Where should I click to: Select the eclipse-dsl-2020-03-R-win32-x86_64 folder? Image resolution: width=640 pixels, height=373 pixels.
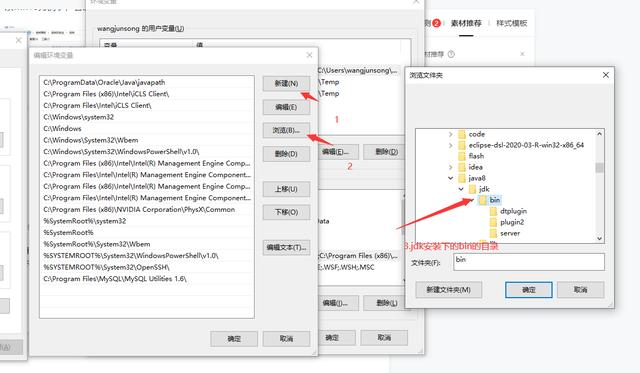(x=526, y=145)
